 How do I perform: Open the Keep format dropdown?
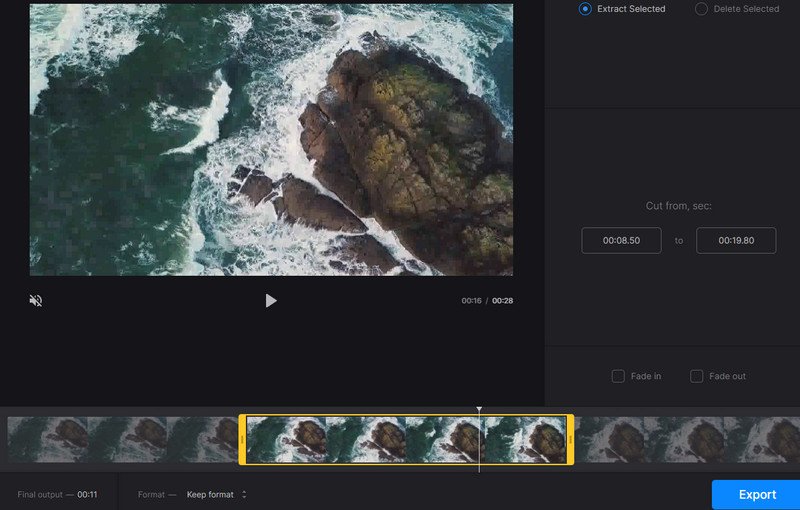[217, 494]
